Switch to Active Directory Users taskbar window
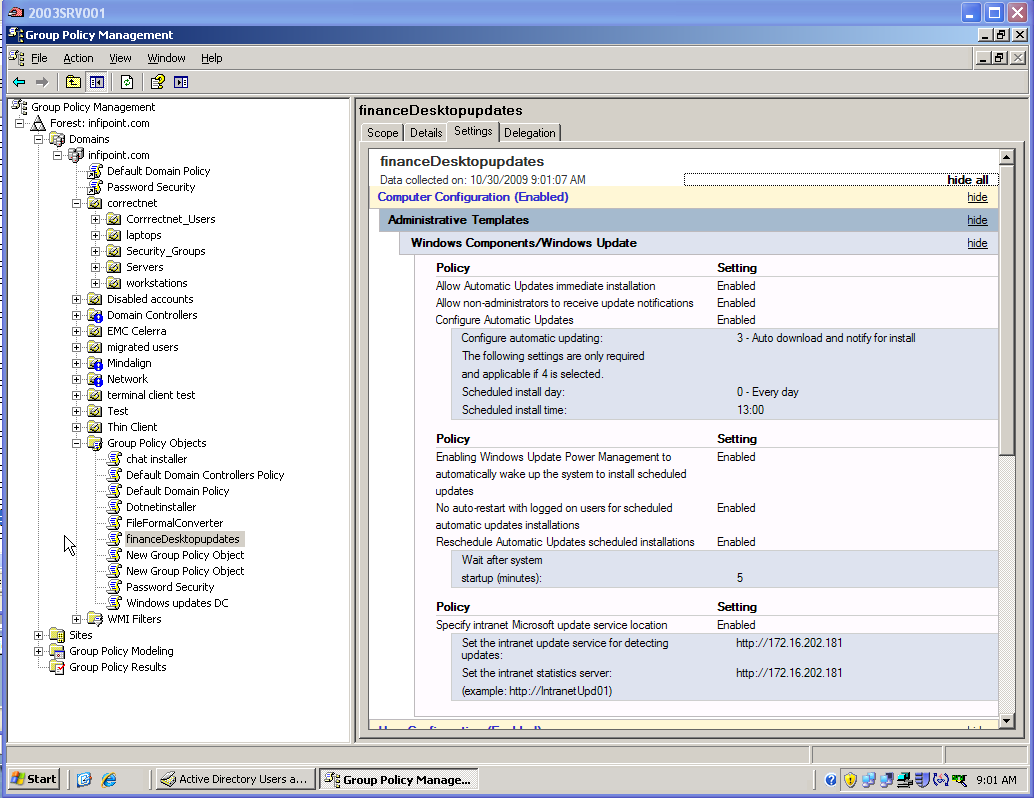 coord(234,778)
